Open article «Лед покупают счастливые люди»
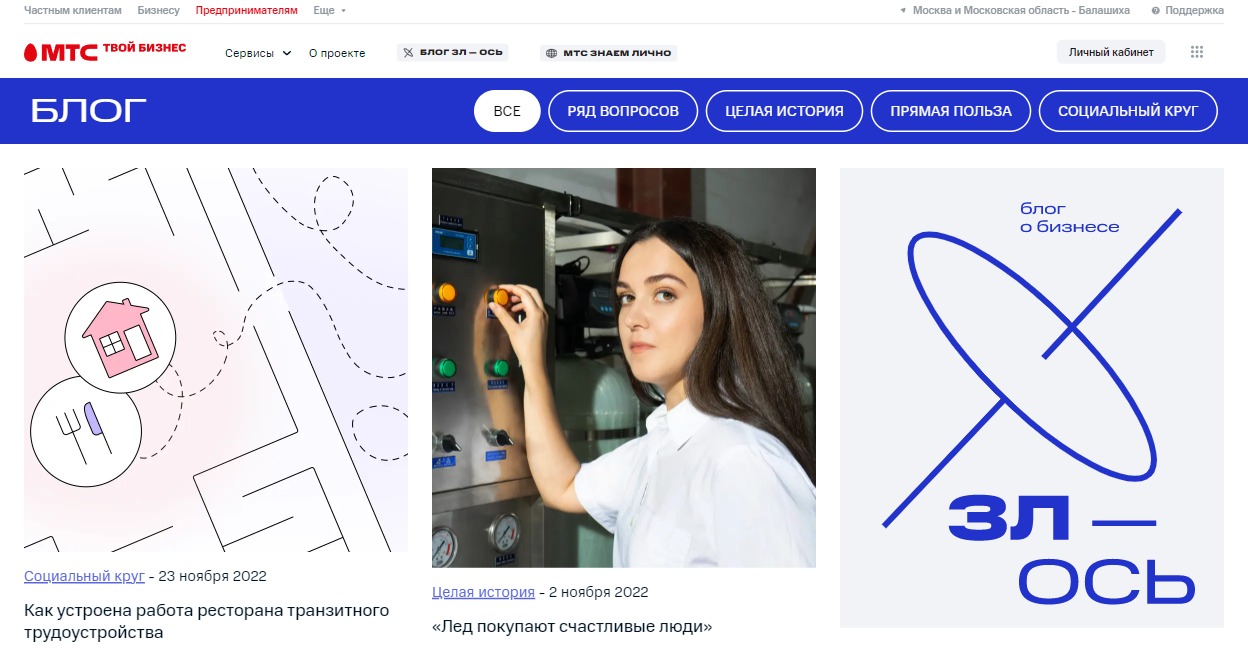Image resolution: width=1248 pixels, height=670 pixels. [572, 627]
